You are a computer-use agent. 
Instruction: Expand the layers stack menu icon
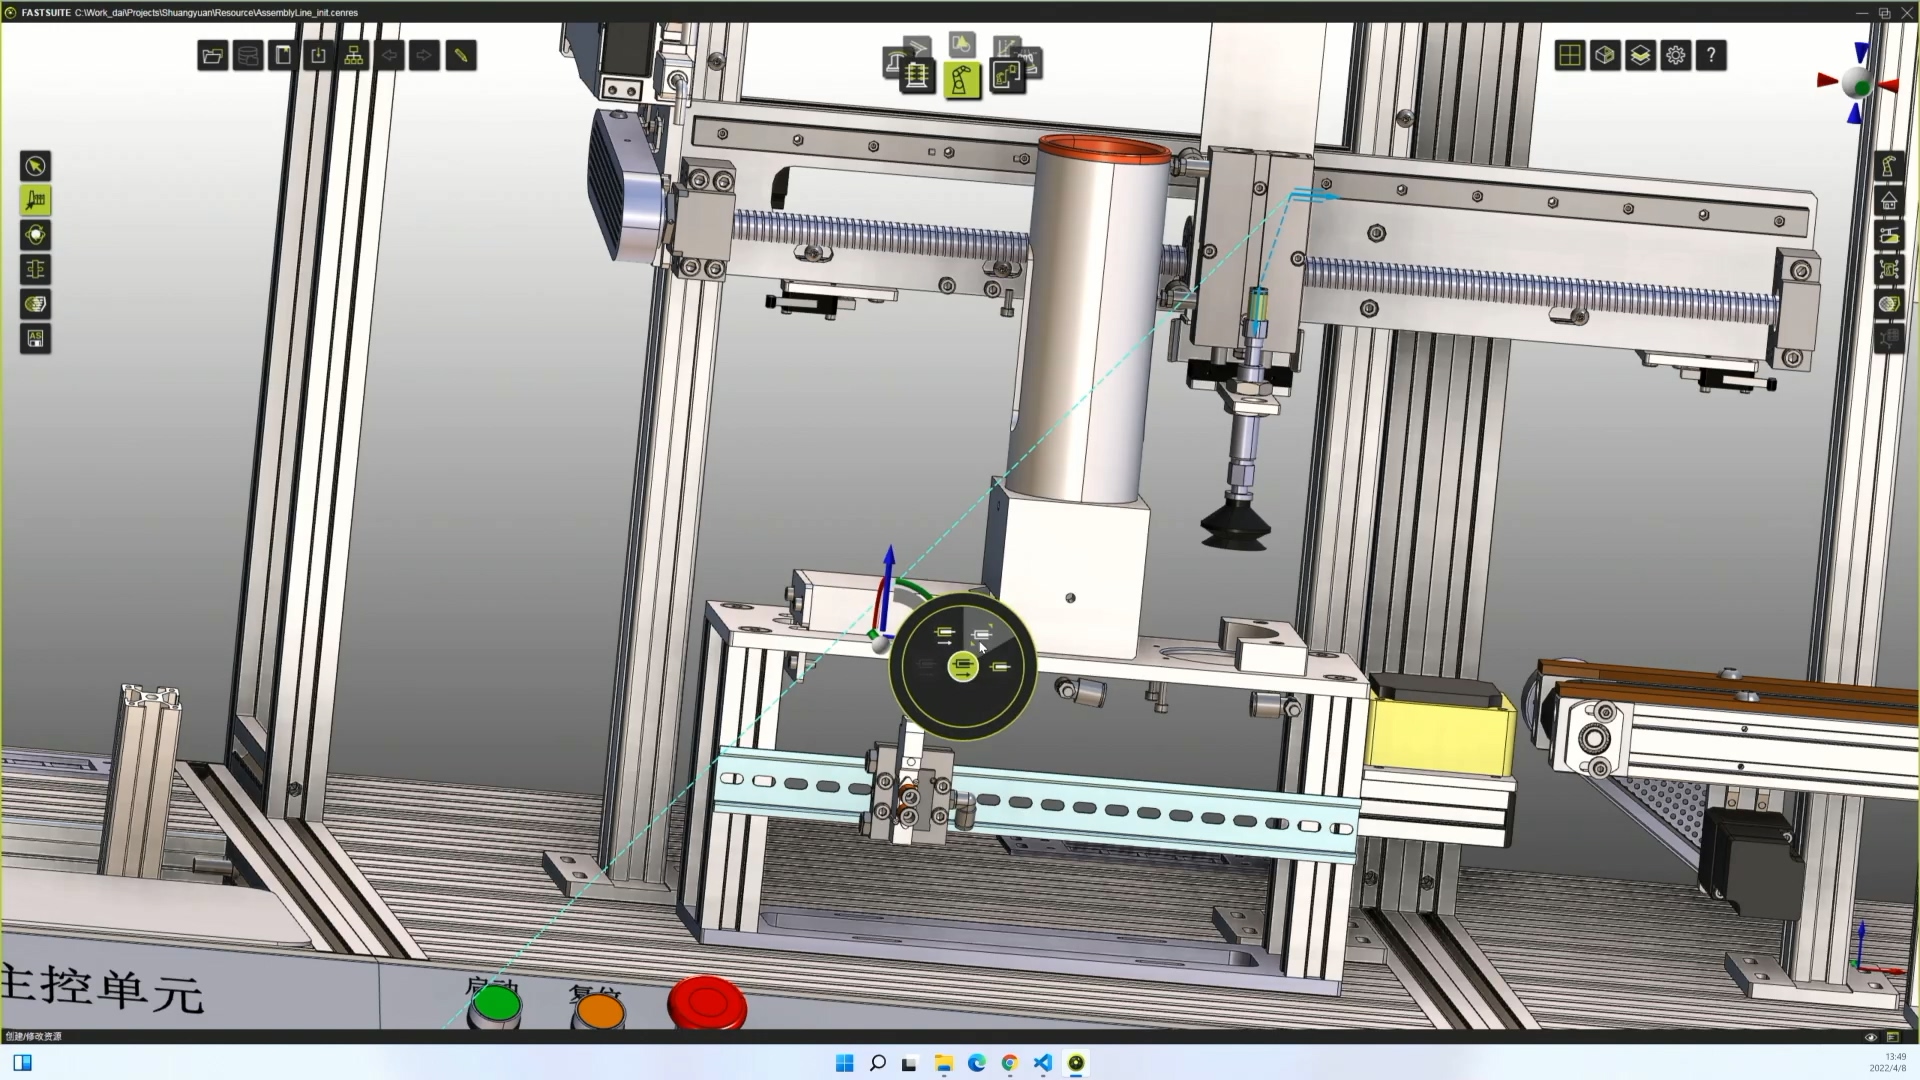tap(1640, 56)
